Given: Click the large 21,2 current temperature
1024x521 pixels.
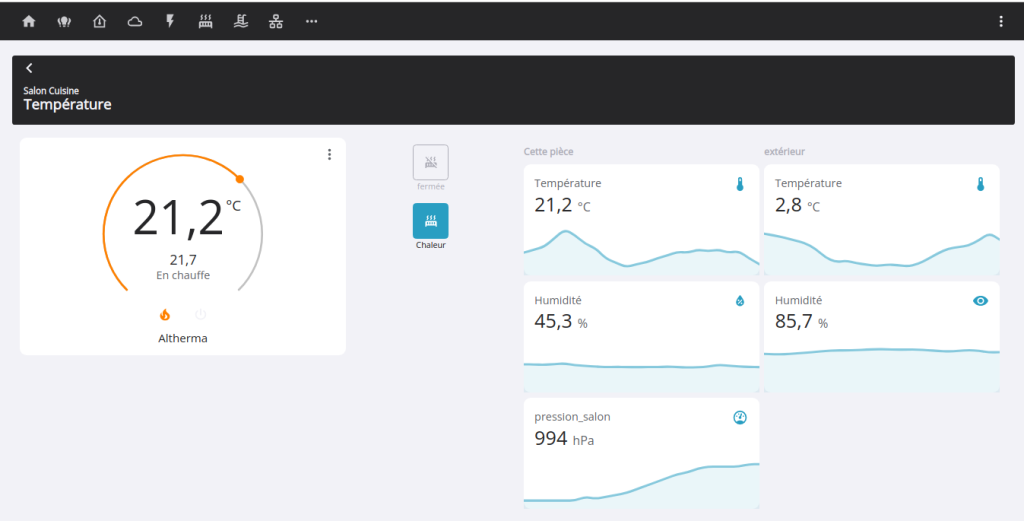Looking at the screenshot, I should click(x=178, y=218).
